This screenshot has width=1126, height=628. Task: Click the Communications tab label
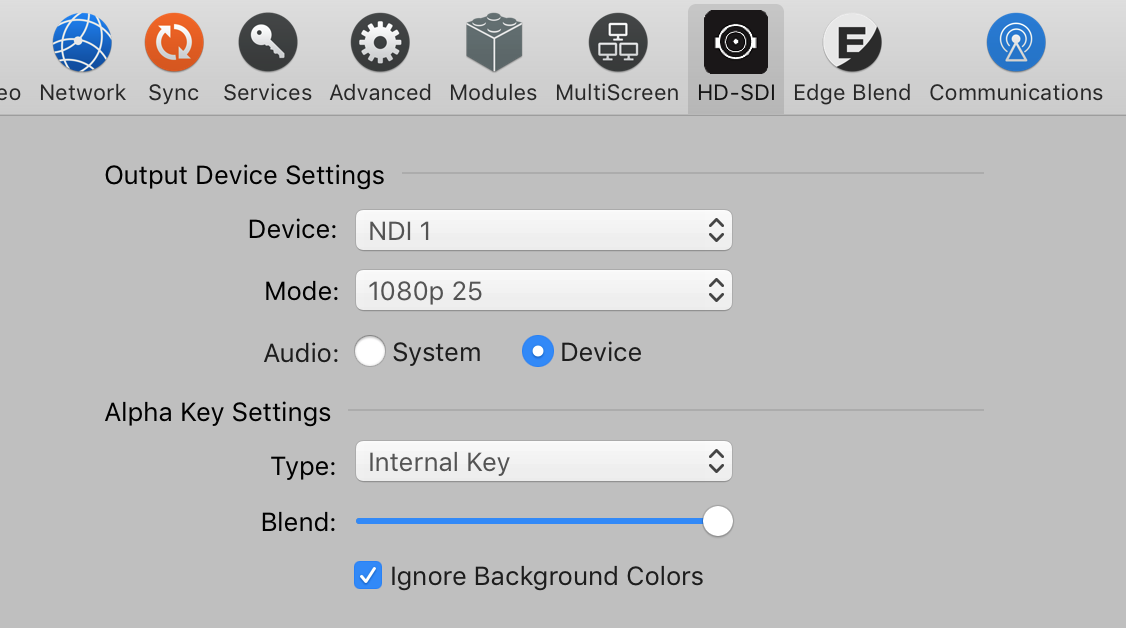[1015, 93]
